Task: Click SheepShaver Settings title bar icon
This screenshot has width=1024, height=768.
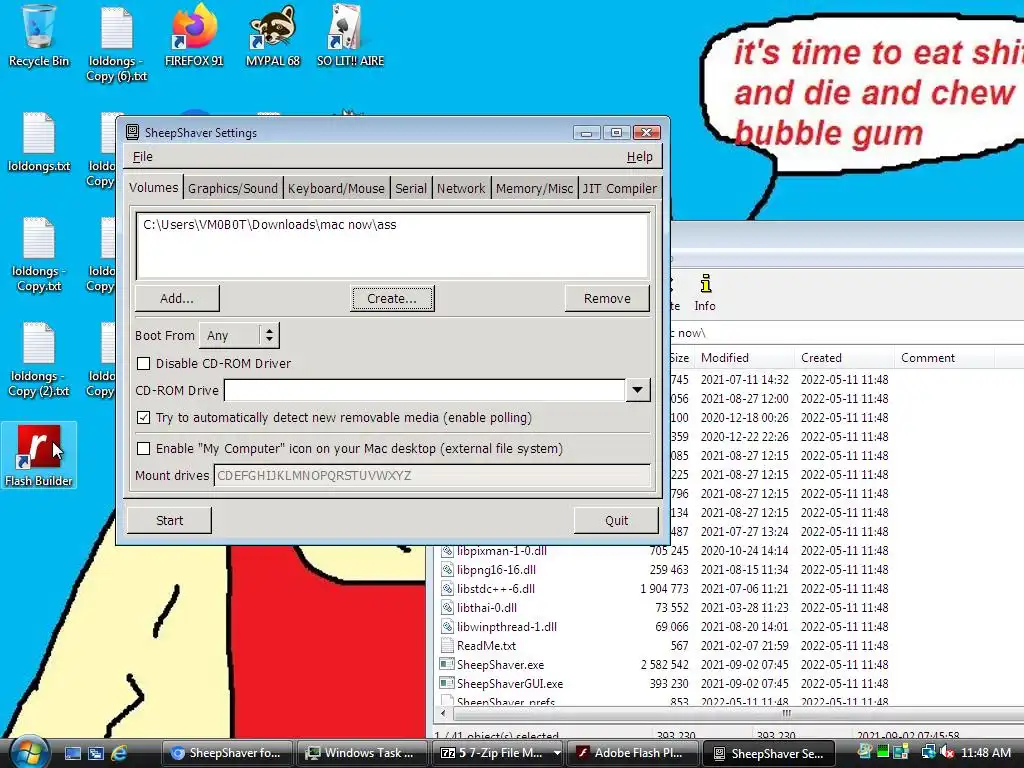Action: (133, 132)
